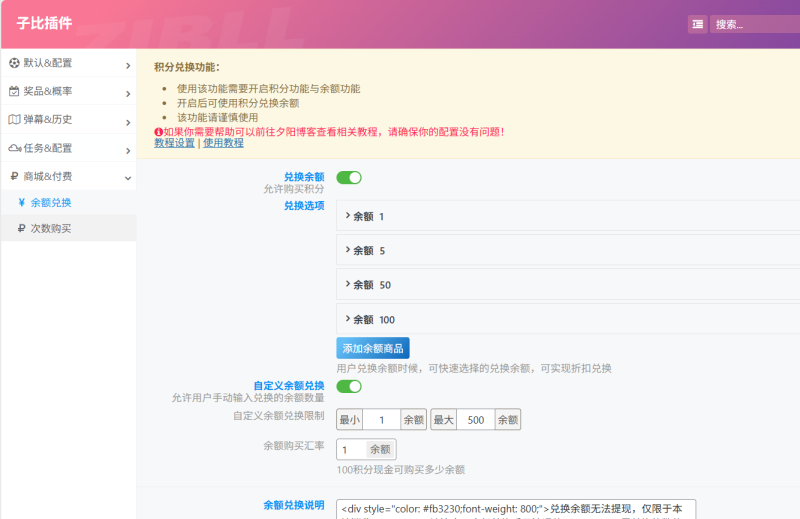Click the 自定义余额兑换限制 label
800x519 pixels.
(x=279, y=416)
